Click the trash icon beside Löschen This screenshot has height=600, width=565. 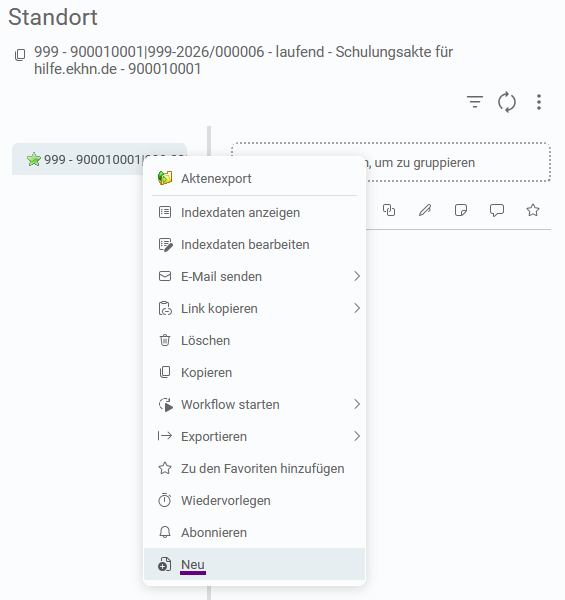[x=165, y=340]
